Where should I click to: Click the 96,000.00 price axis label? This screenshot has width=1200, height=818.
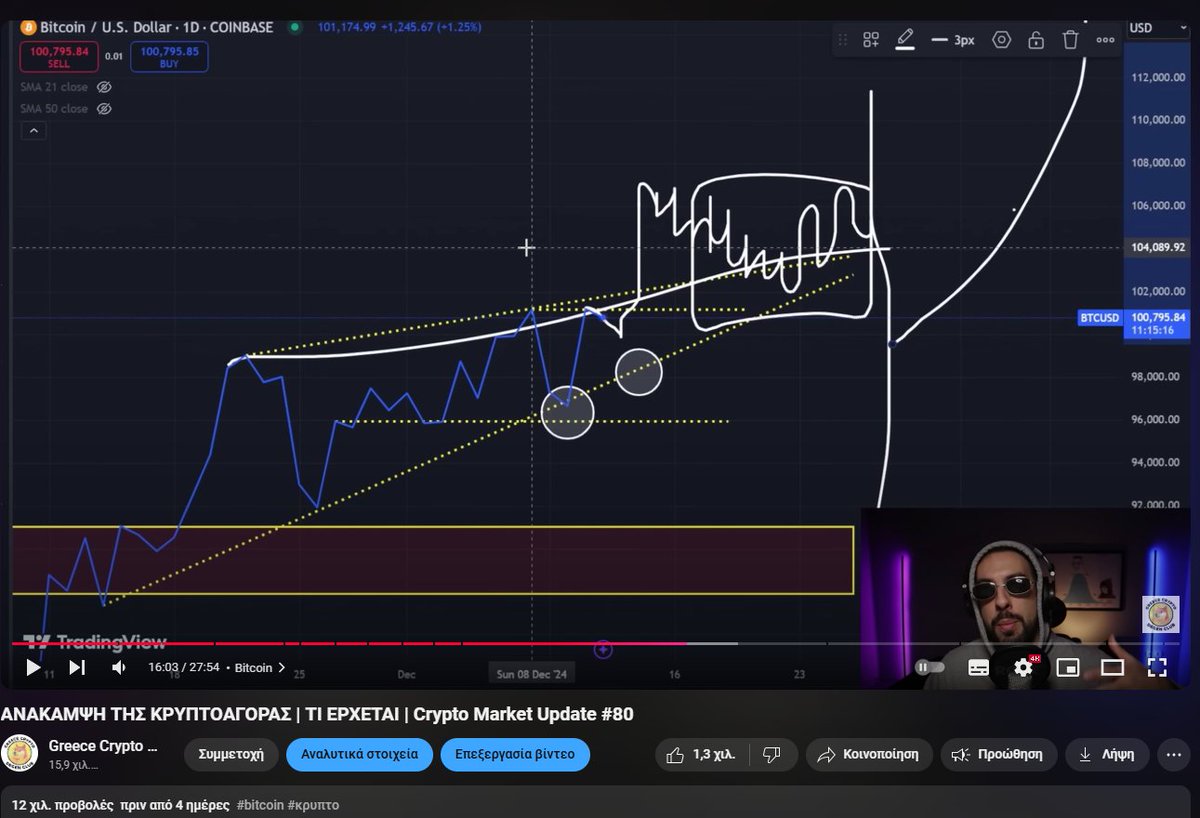pos(1155,420)
